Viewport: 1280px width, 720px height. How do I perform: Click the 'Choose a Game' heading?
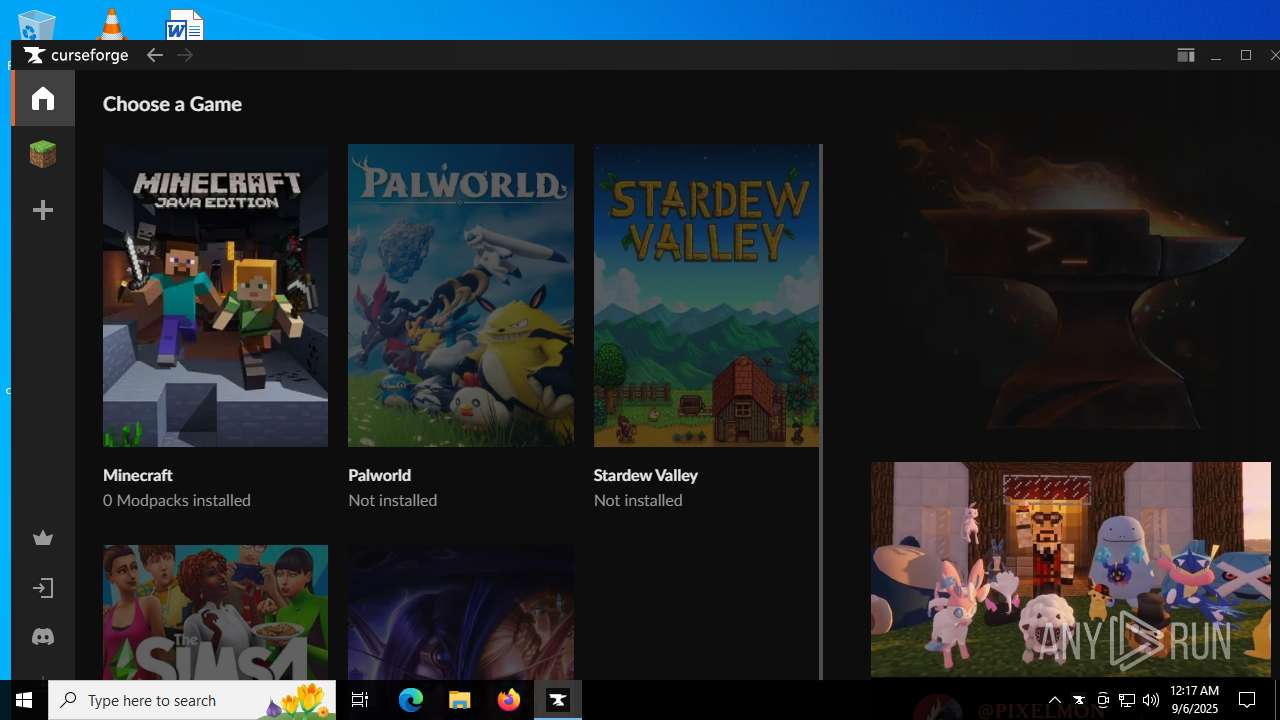[172, 104]
